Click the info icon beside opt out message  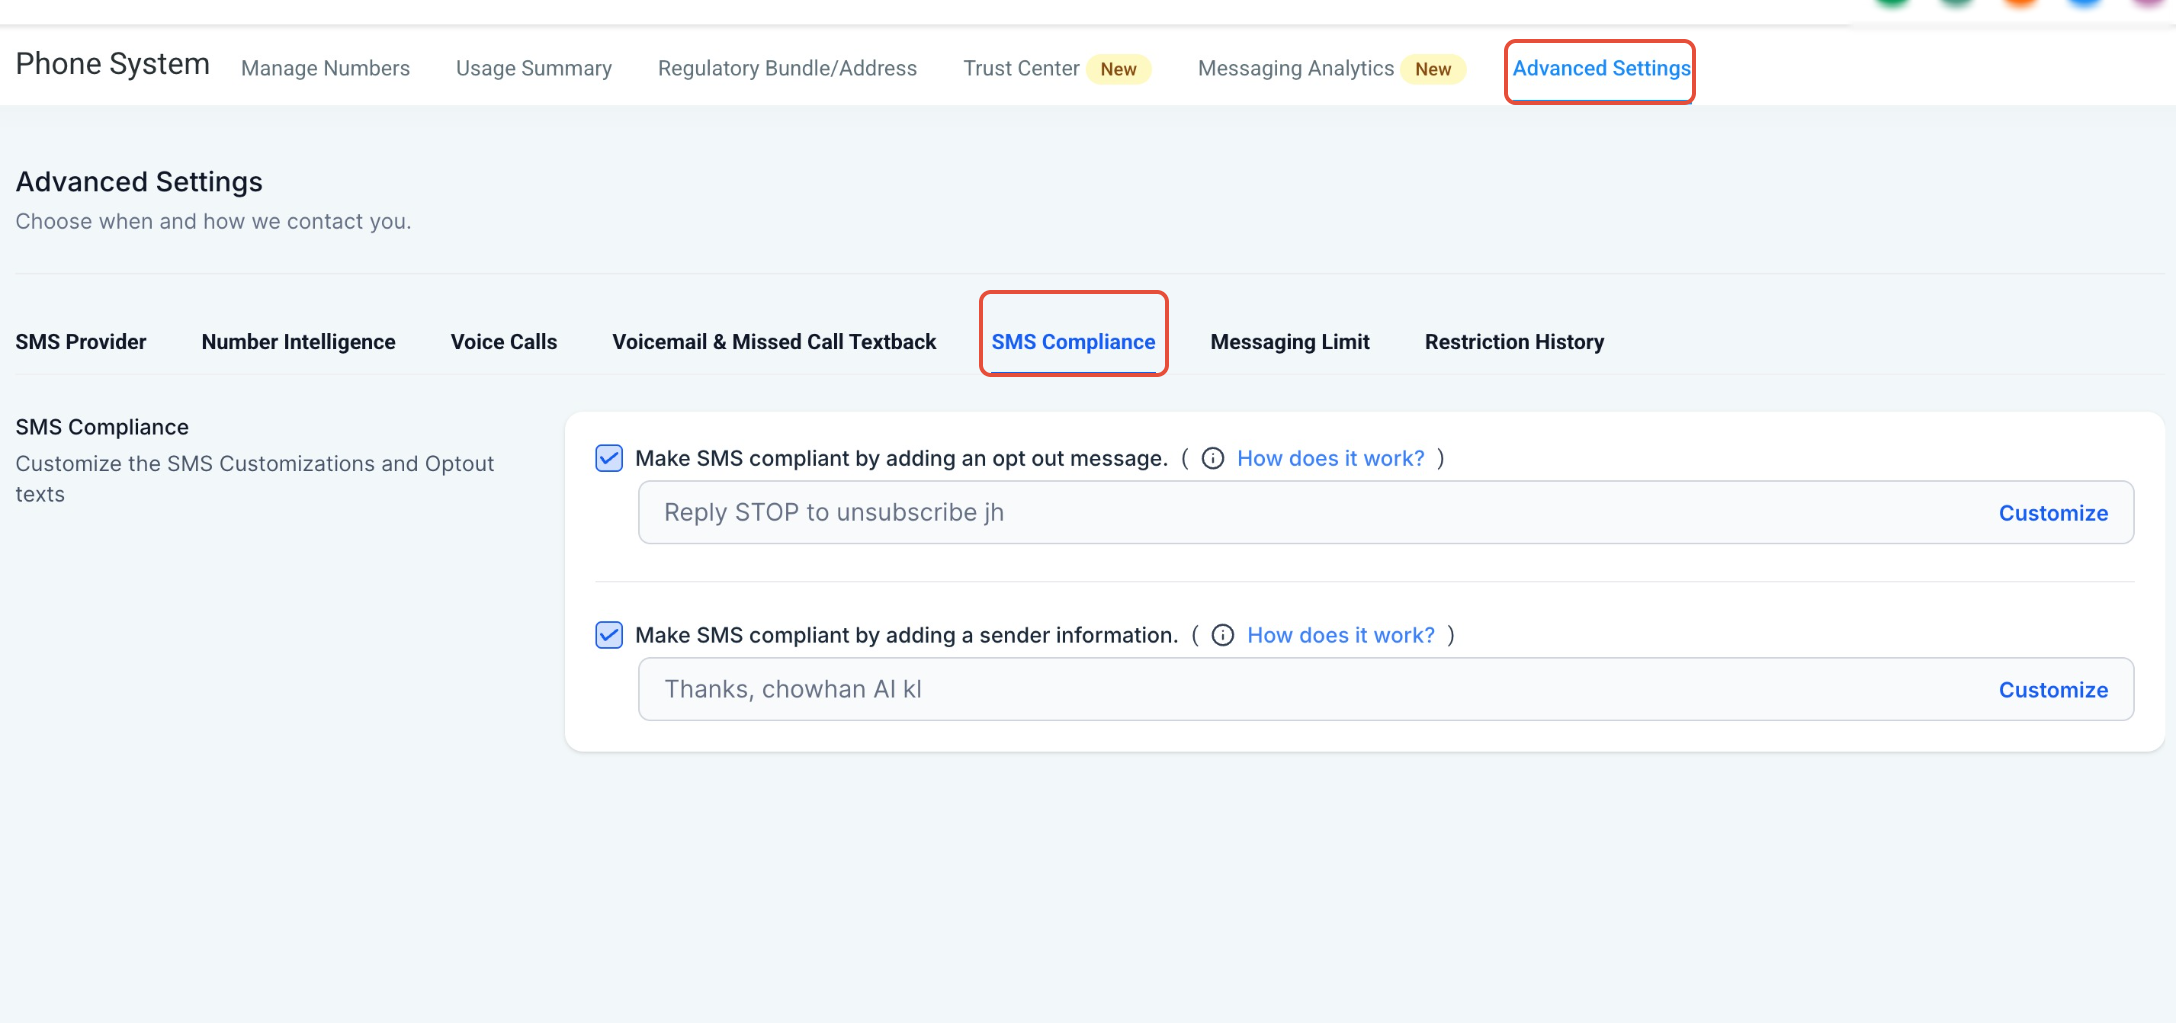pyautogui.click(x=1213, y=458)
